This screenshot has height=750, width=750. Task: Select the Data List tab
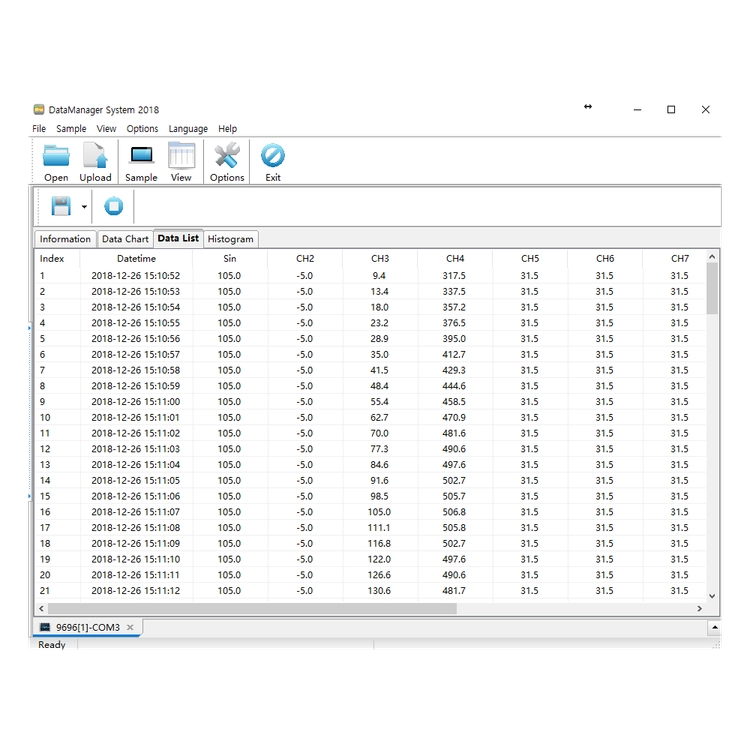click(x=178, y=238)
